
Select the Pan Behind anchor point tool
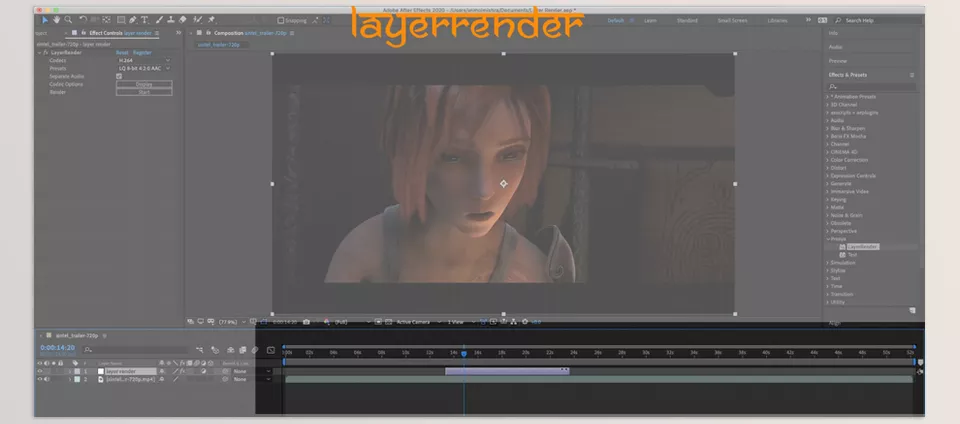[x=107, y=20]
